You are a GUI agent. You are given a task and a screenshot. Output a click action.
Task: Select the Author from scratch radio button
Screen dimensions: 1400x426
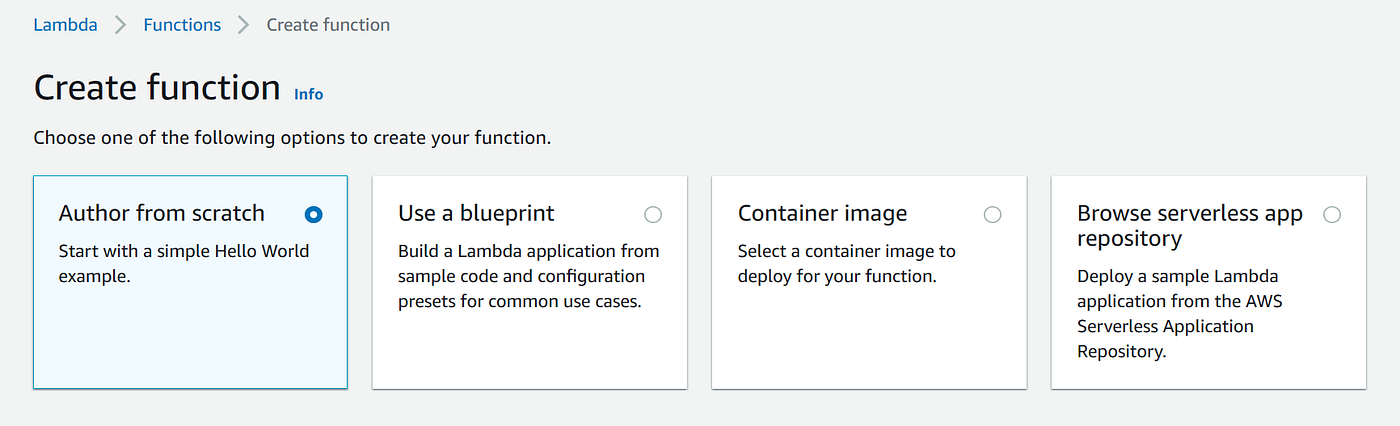(x=314, y=214)
